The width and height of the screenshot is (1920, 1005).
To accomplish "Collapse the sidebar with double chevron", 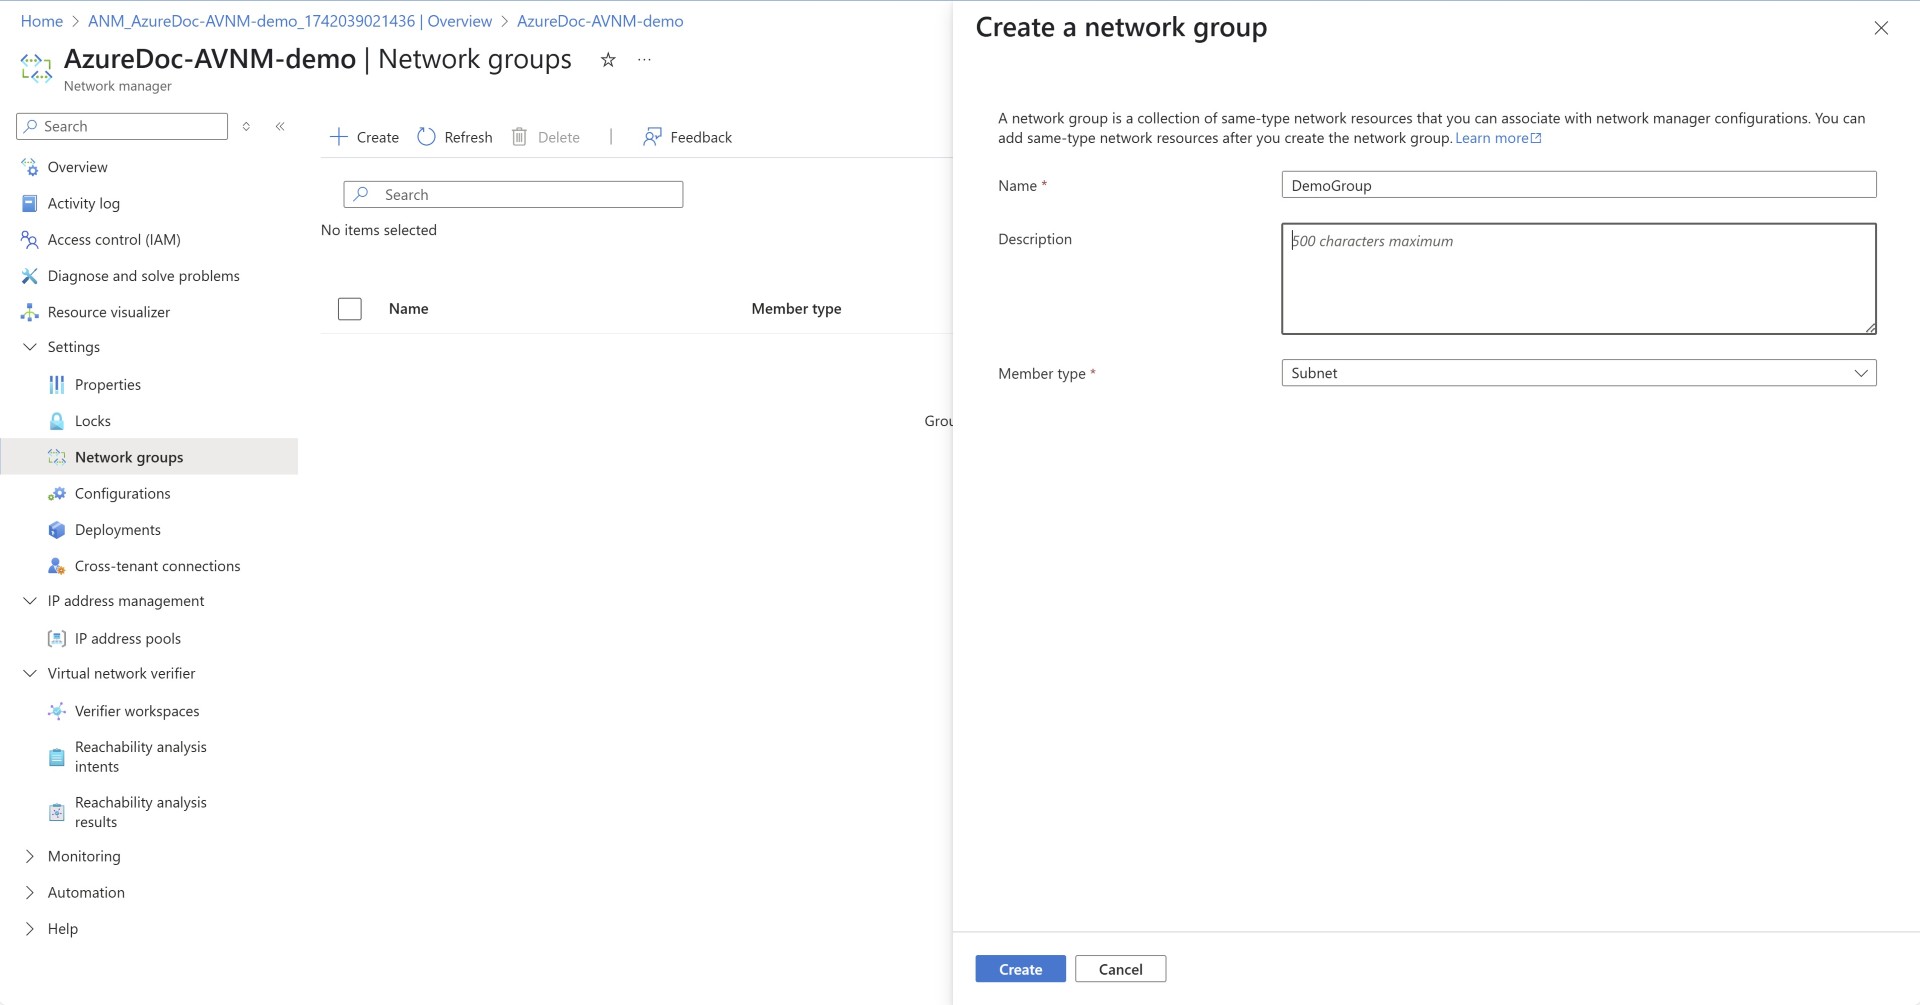I will coord(280,126).
